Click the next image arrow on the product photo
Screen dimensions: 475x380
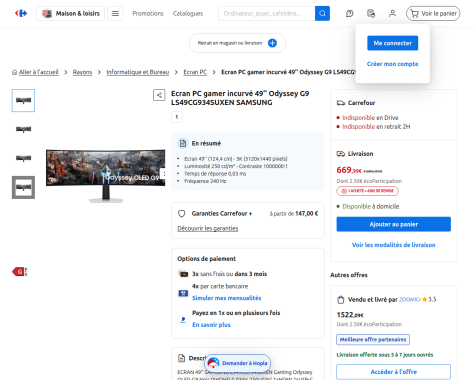(x=163, y=174)
